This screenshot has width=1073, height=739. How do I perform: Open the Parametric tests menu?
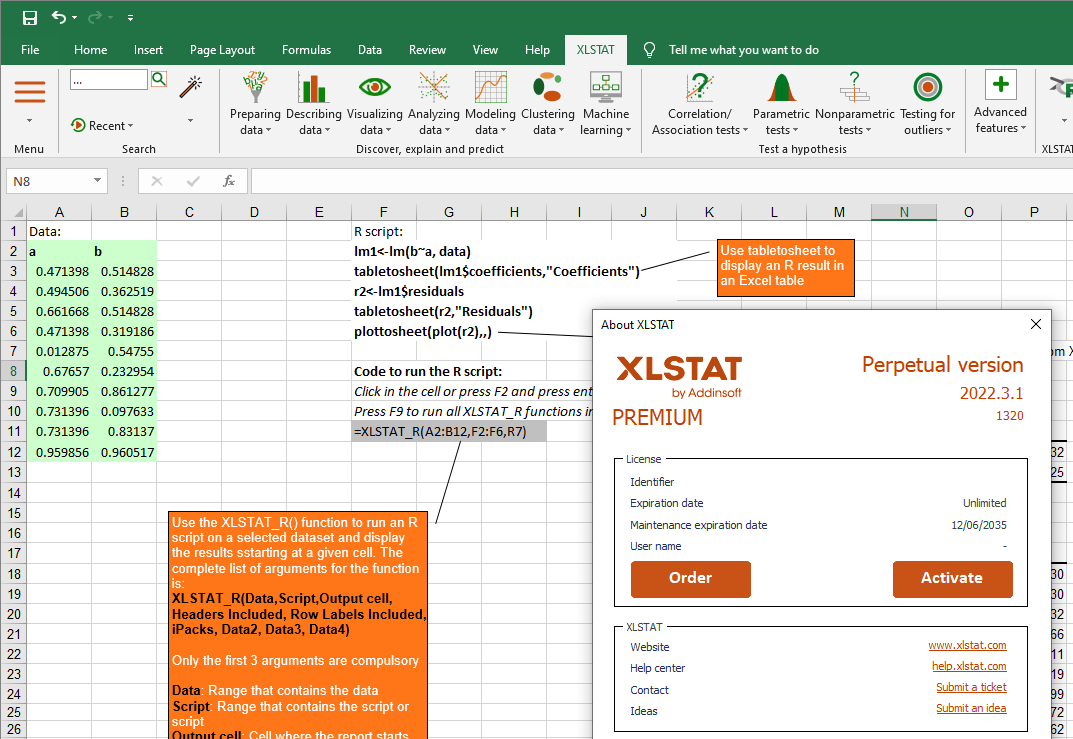[x=781, y=103]
